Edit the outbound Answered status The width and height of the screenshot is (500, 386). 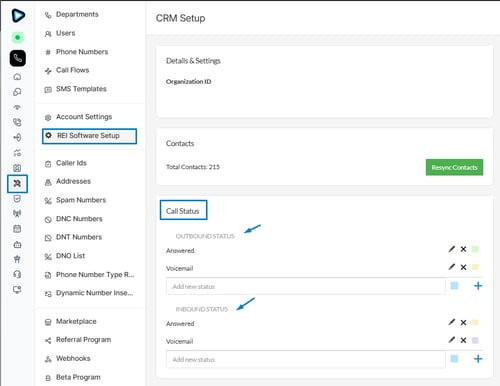click(x=452, y=249)
